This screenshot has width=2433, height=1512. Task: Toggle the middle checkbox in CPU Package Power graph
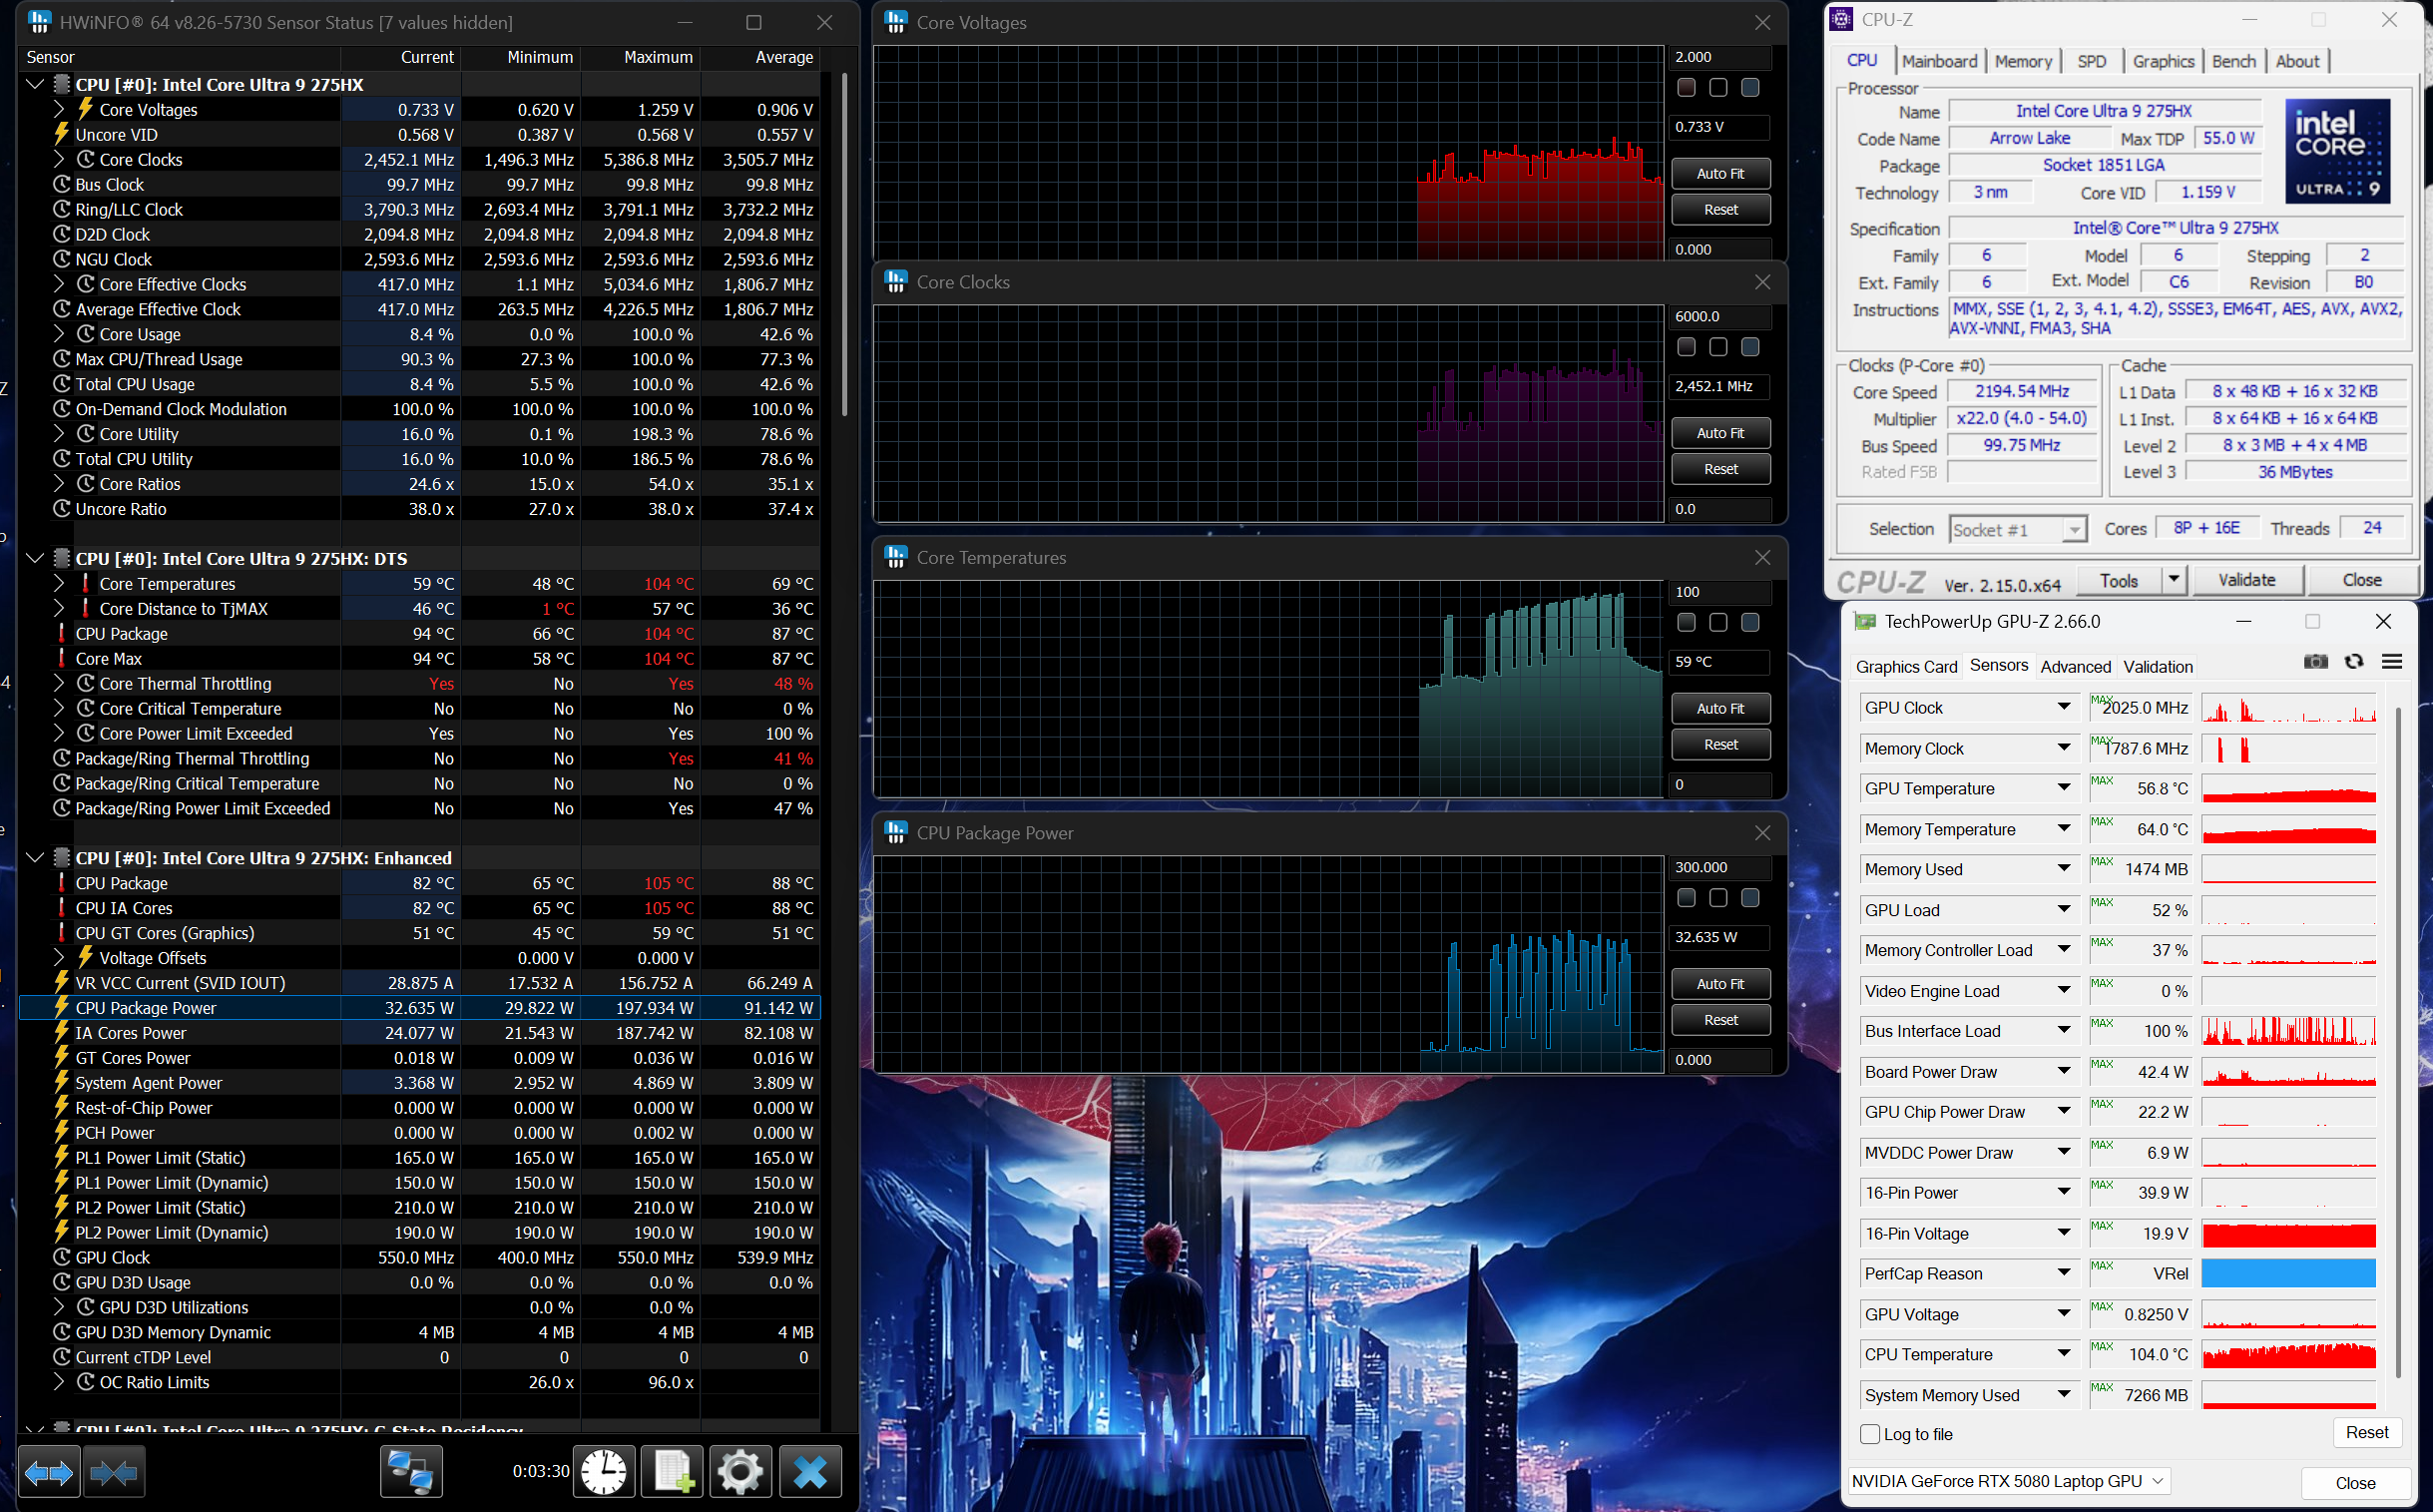[1718, 898]
